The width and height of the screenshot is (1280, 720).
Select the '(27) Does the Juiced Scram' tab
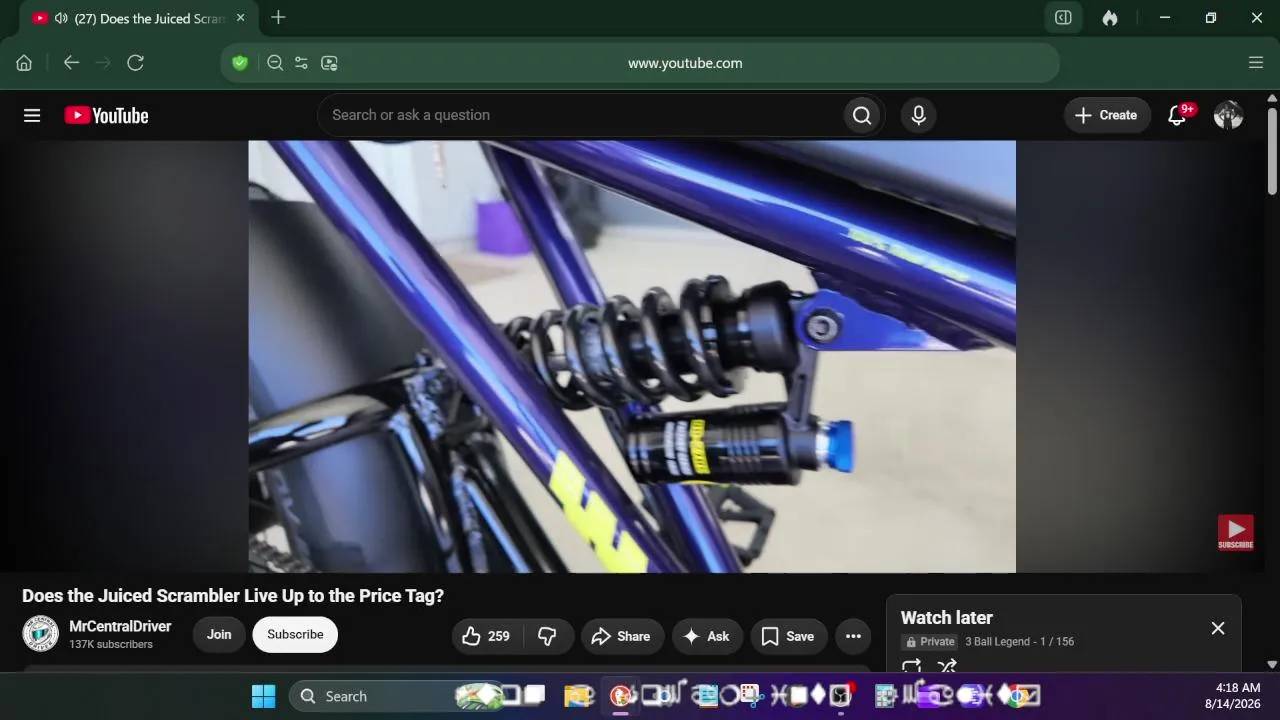coord(138,18)
